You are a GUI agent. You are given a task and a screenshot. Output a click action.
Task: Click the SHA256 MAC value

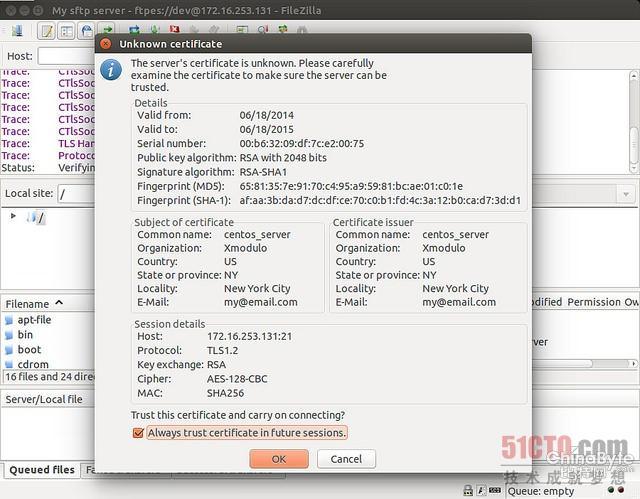pos(225,393)
